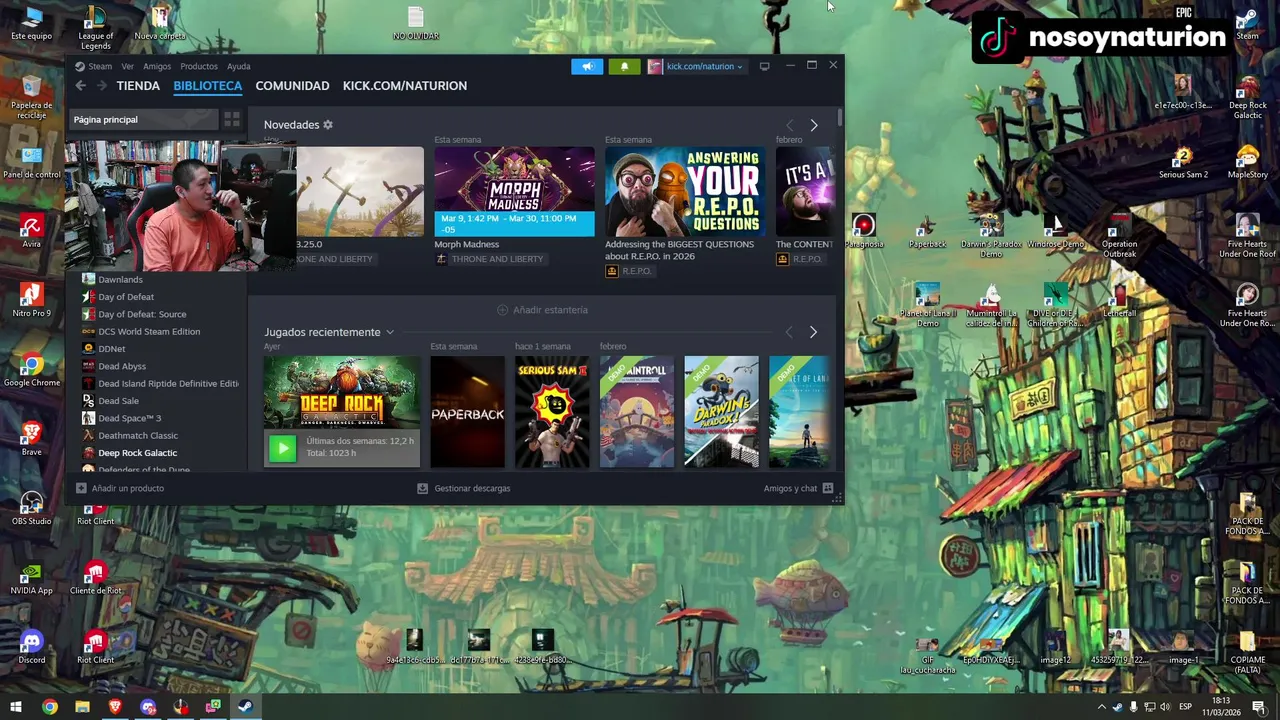Show next Jugados recientemente items arrow
The image size is (1280, 720).
click(x=812, y=332)
